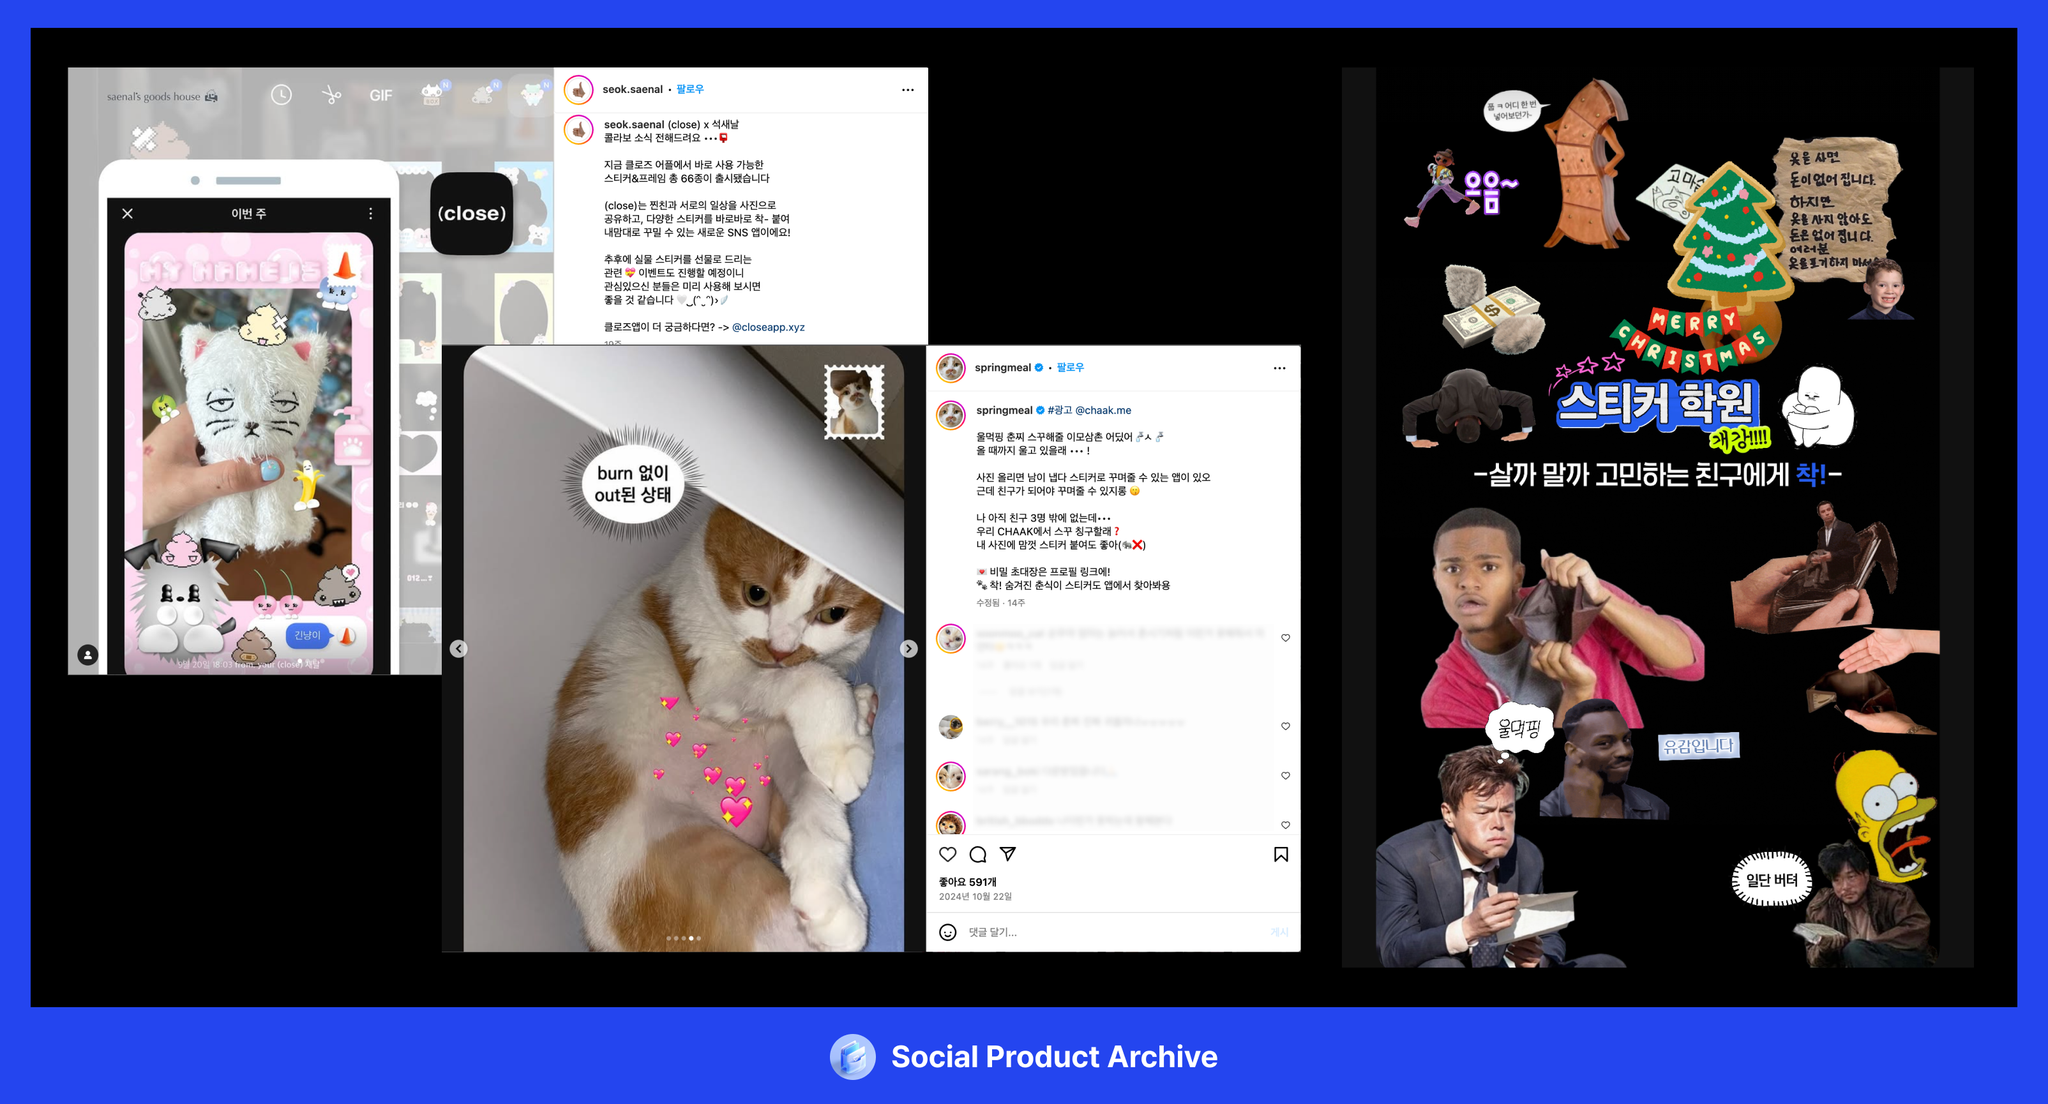Image resolution: width=2048 pixels, height=1104 pixels.
Task: Share the springmeal post via send icon
Action: click(1008, 854)
